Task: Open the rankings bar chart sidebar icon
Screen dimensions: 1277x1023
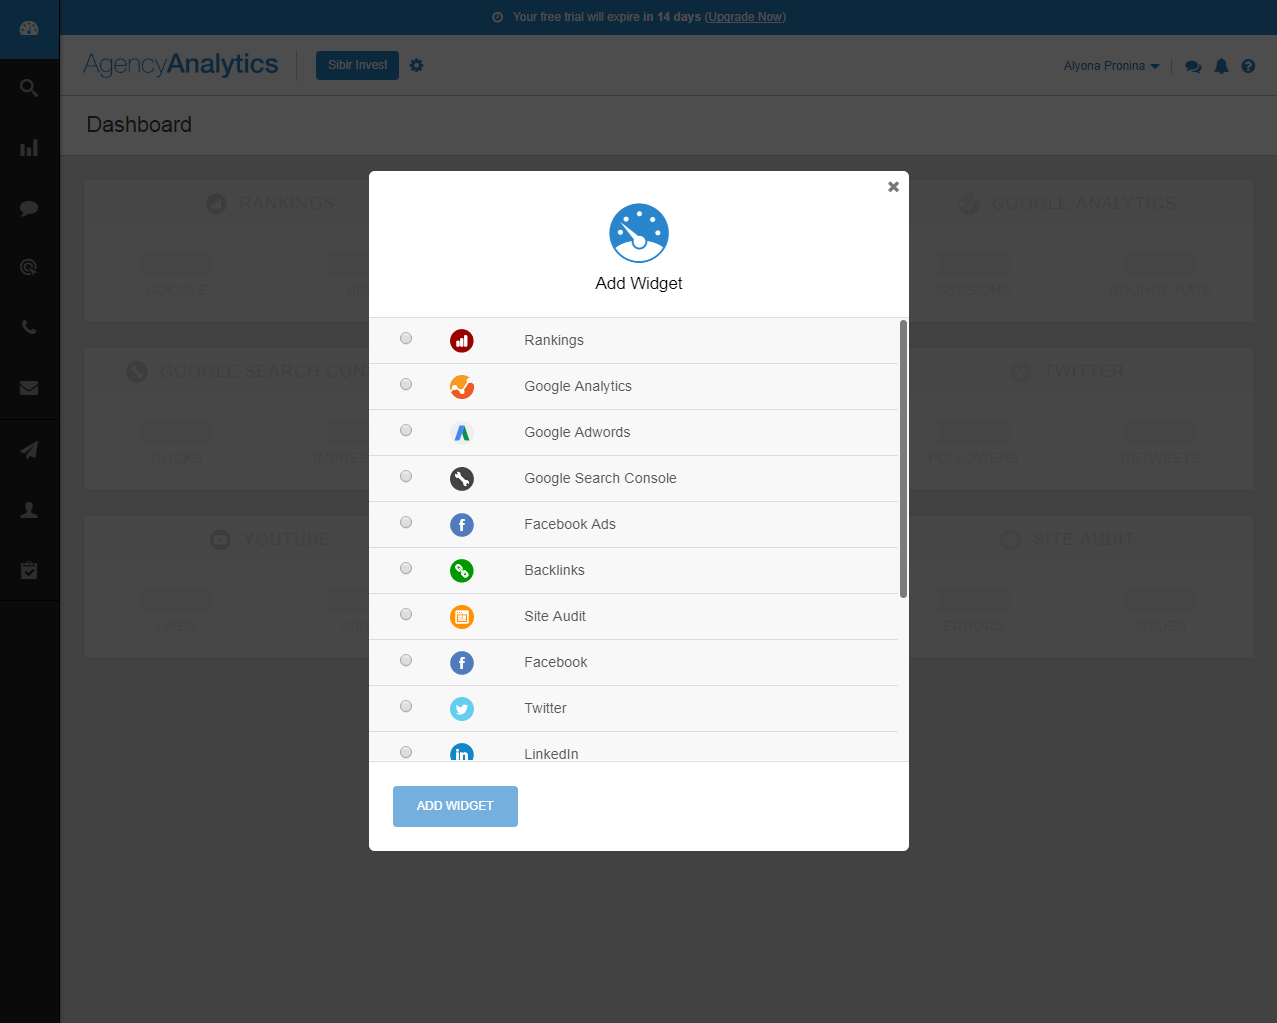Action: [x=29, y=147]
